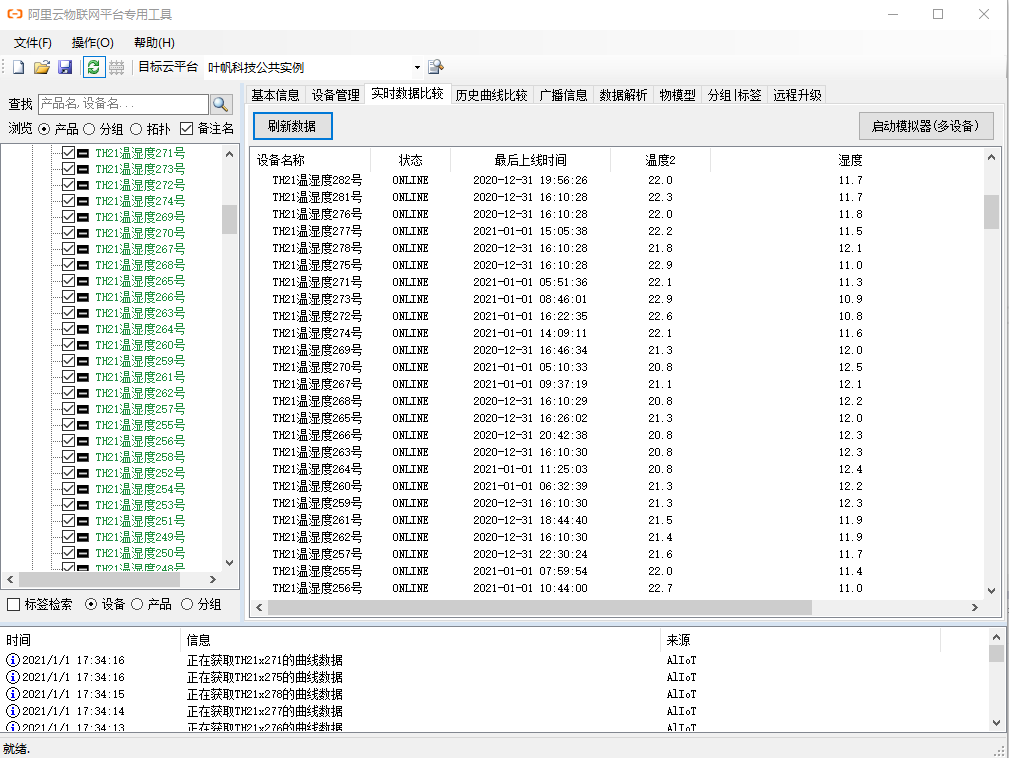Click the device icon next to TH21温湿度265号
This screenshot has width=1009, height=758.
[x=83, y=281]
